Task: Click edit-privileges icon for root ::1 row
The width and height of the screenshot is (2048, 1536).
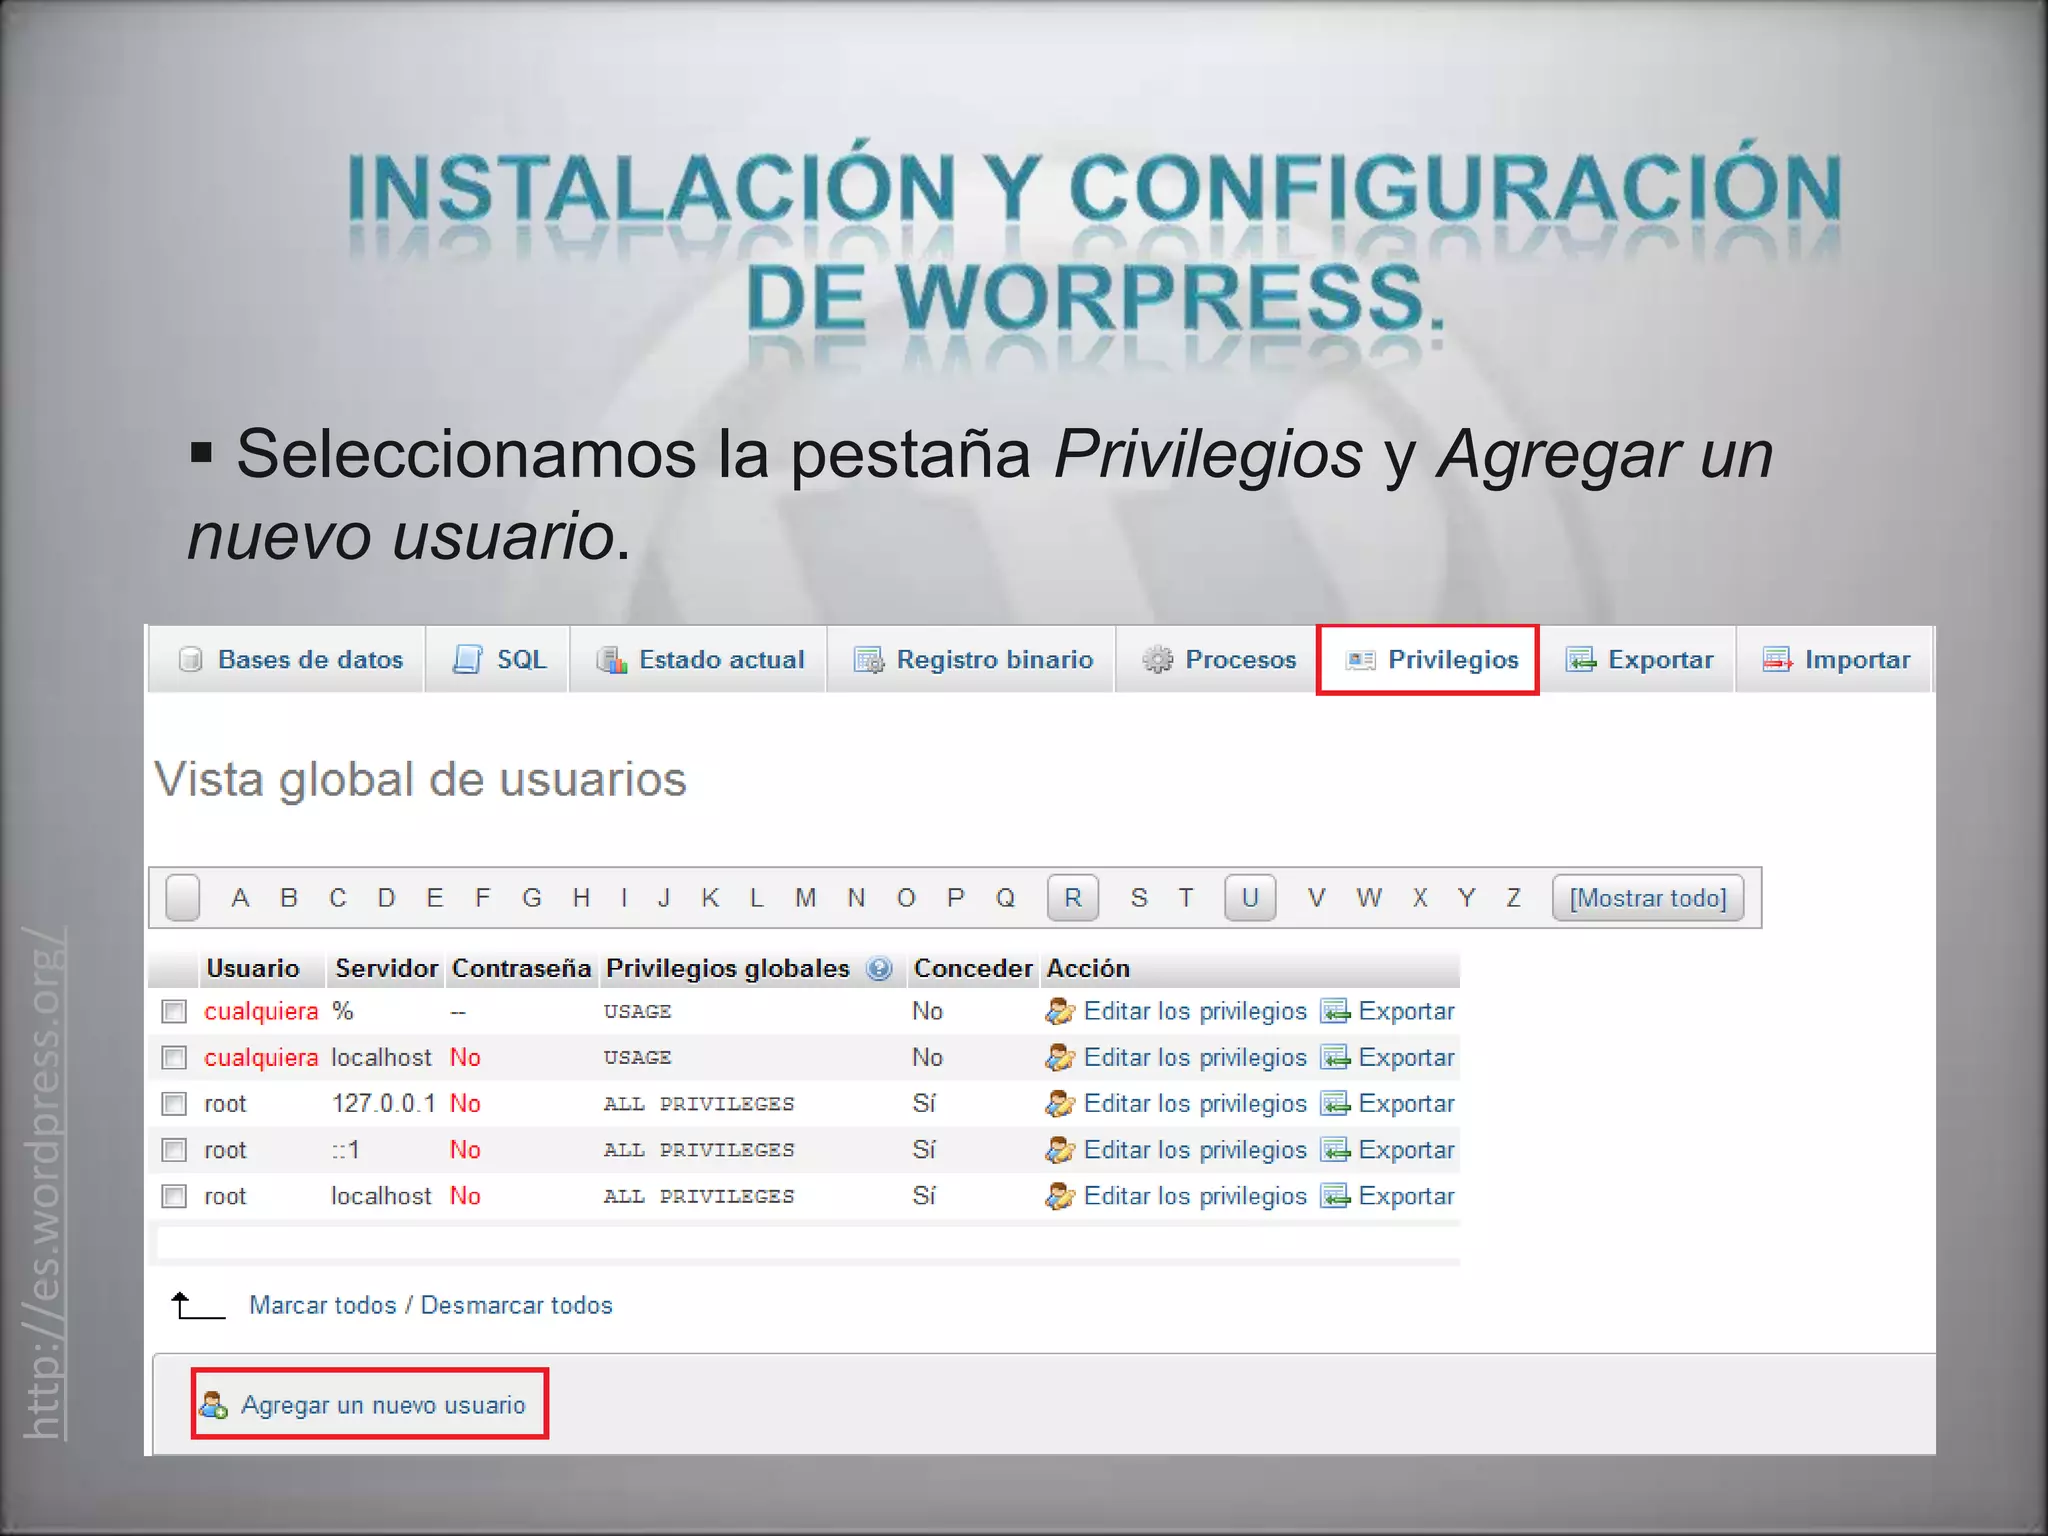Action: 1060,1150
